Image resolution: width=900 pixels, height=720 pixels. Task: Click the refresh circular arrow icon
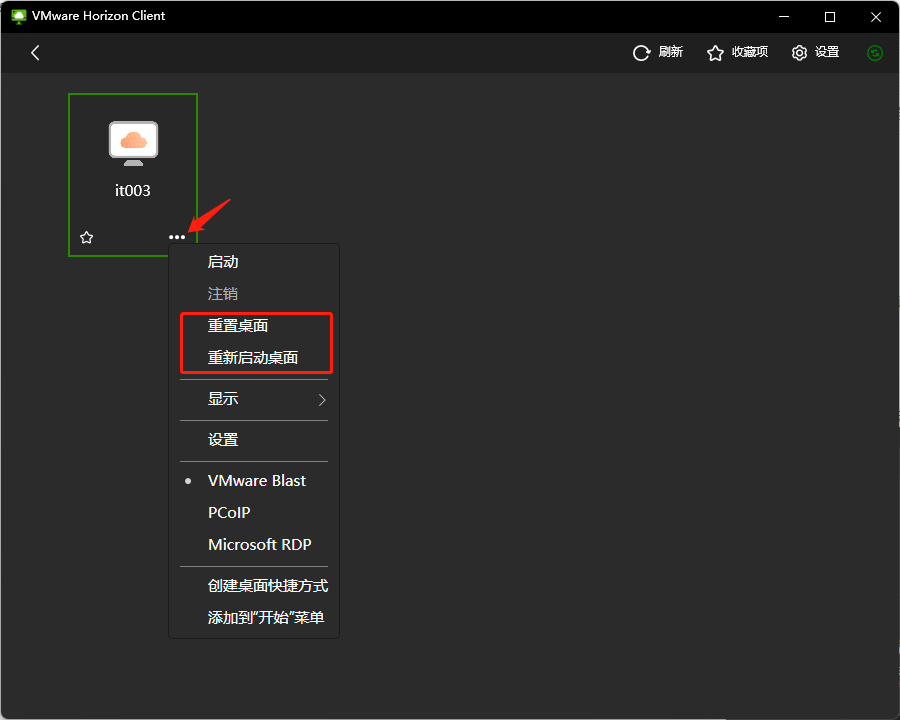pyautogui.click(x=641, y=52)
